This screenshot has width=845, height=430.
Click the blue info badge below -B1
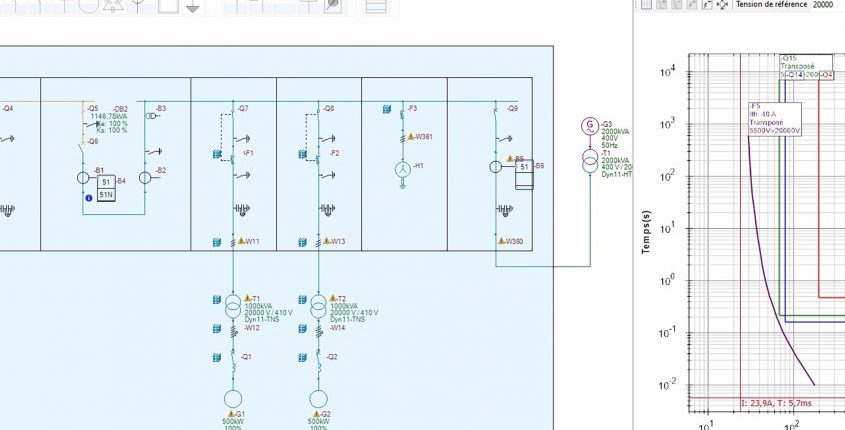pos(89,198)
